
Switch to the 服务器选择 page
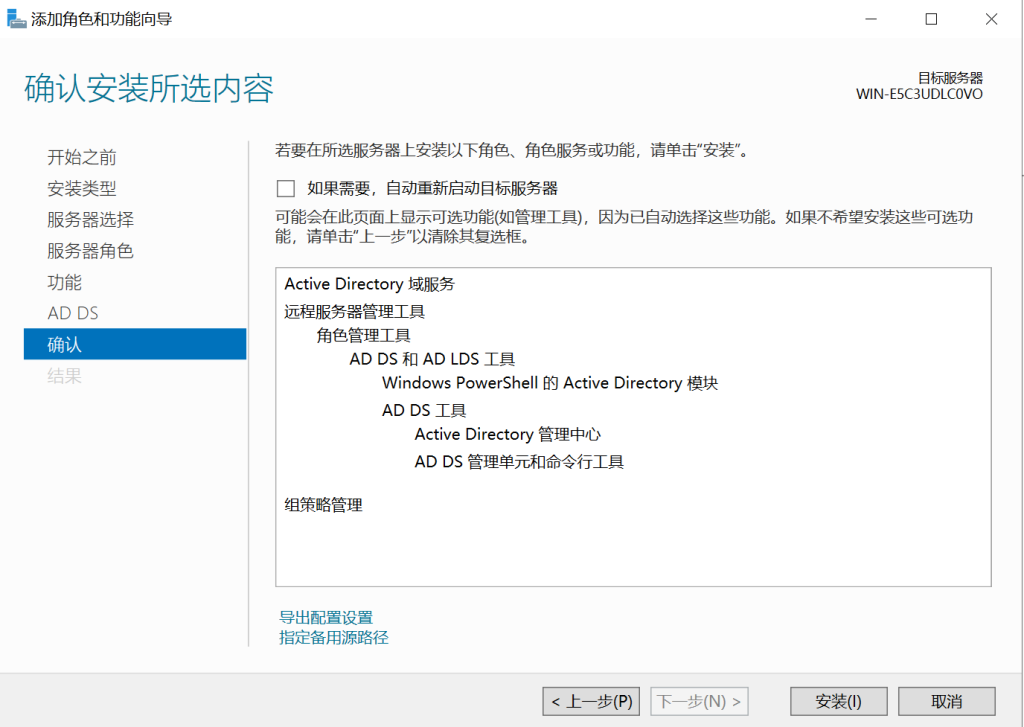(90, 220)
